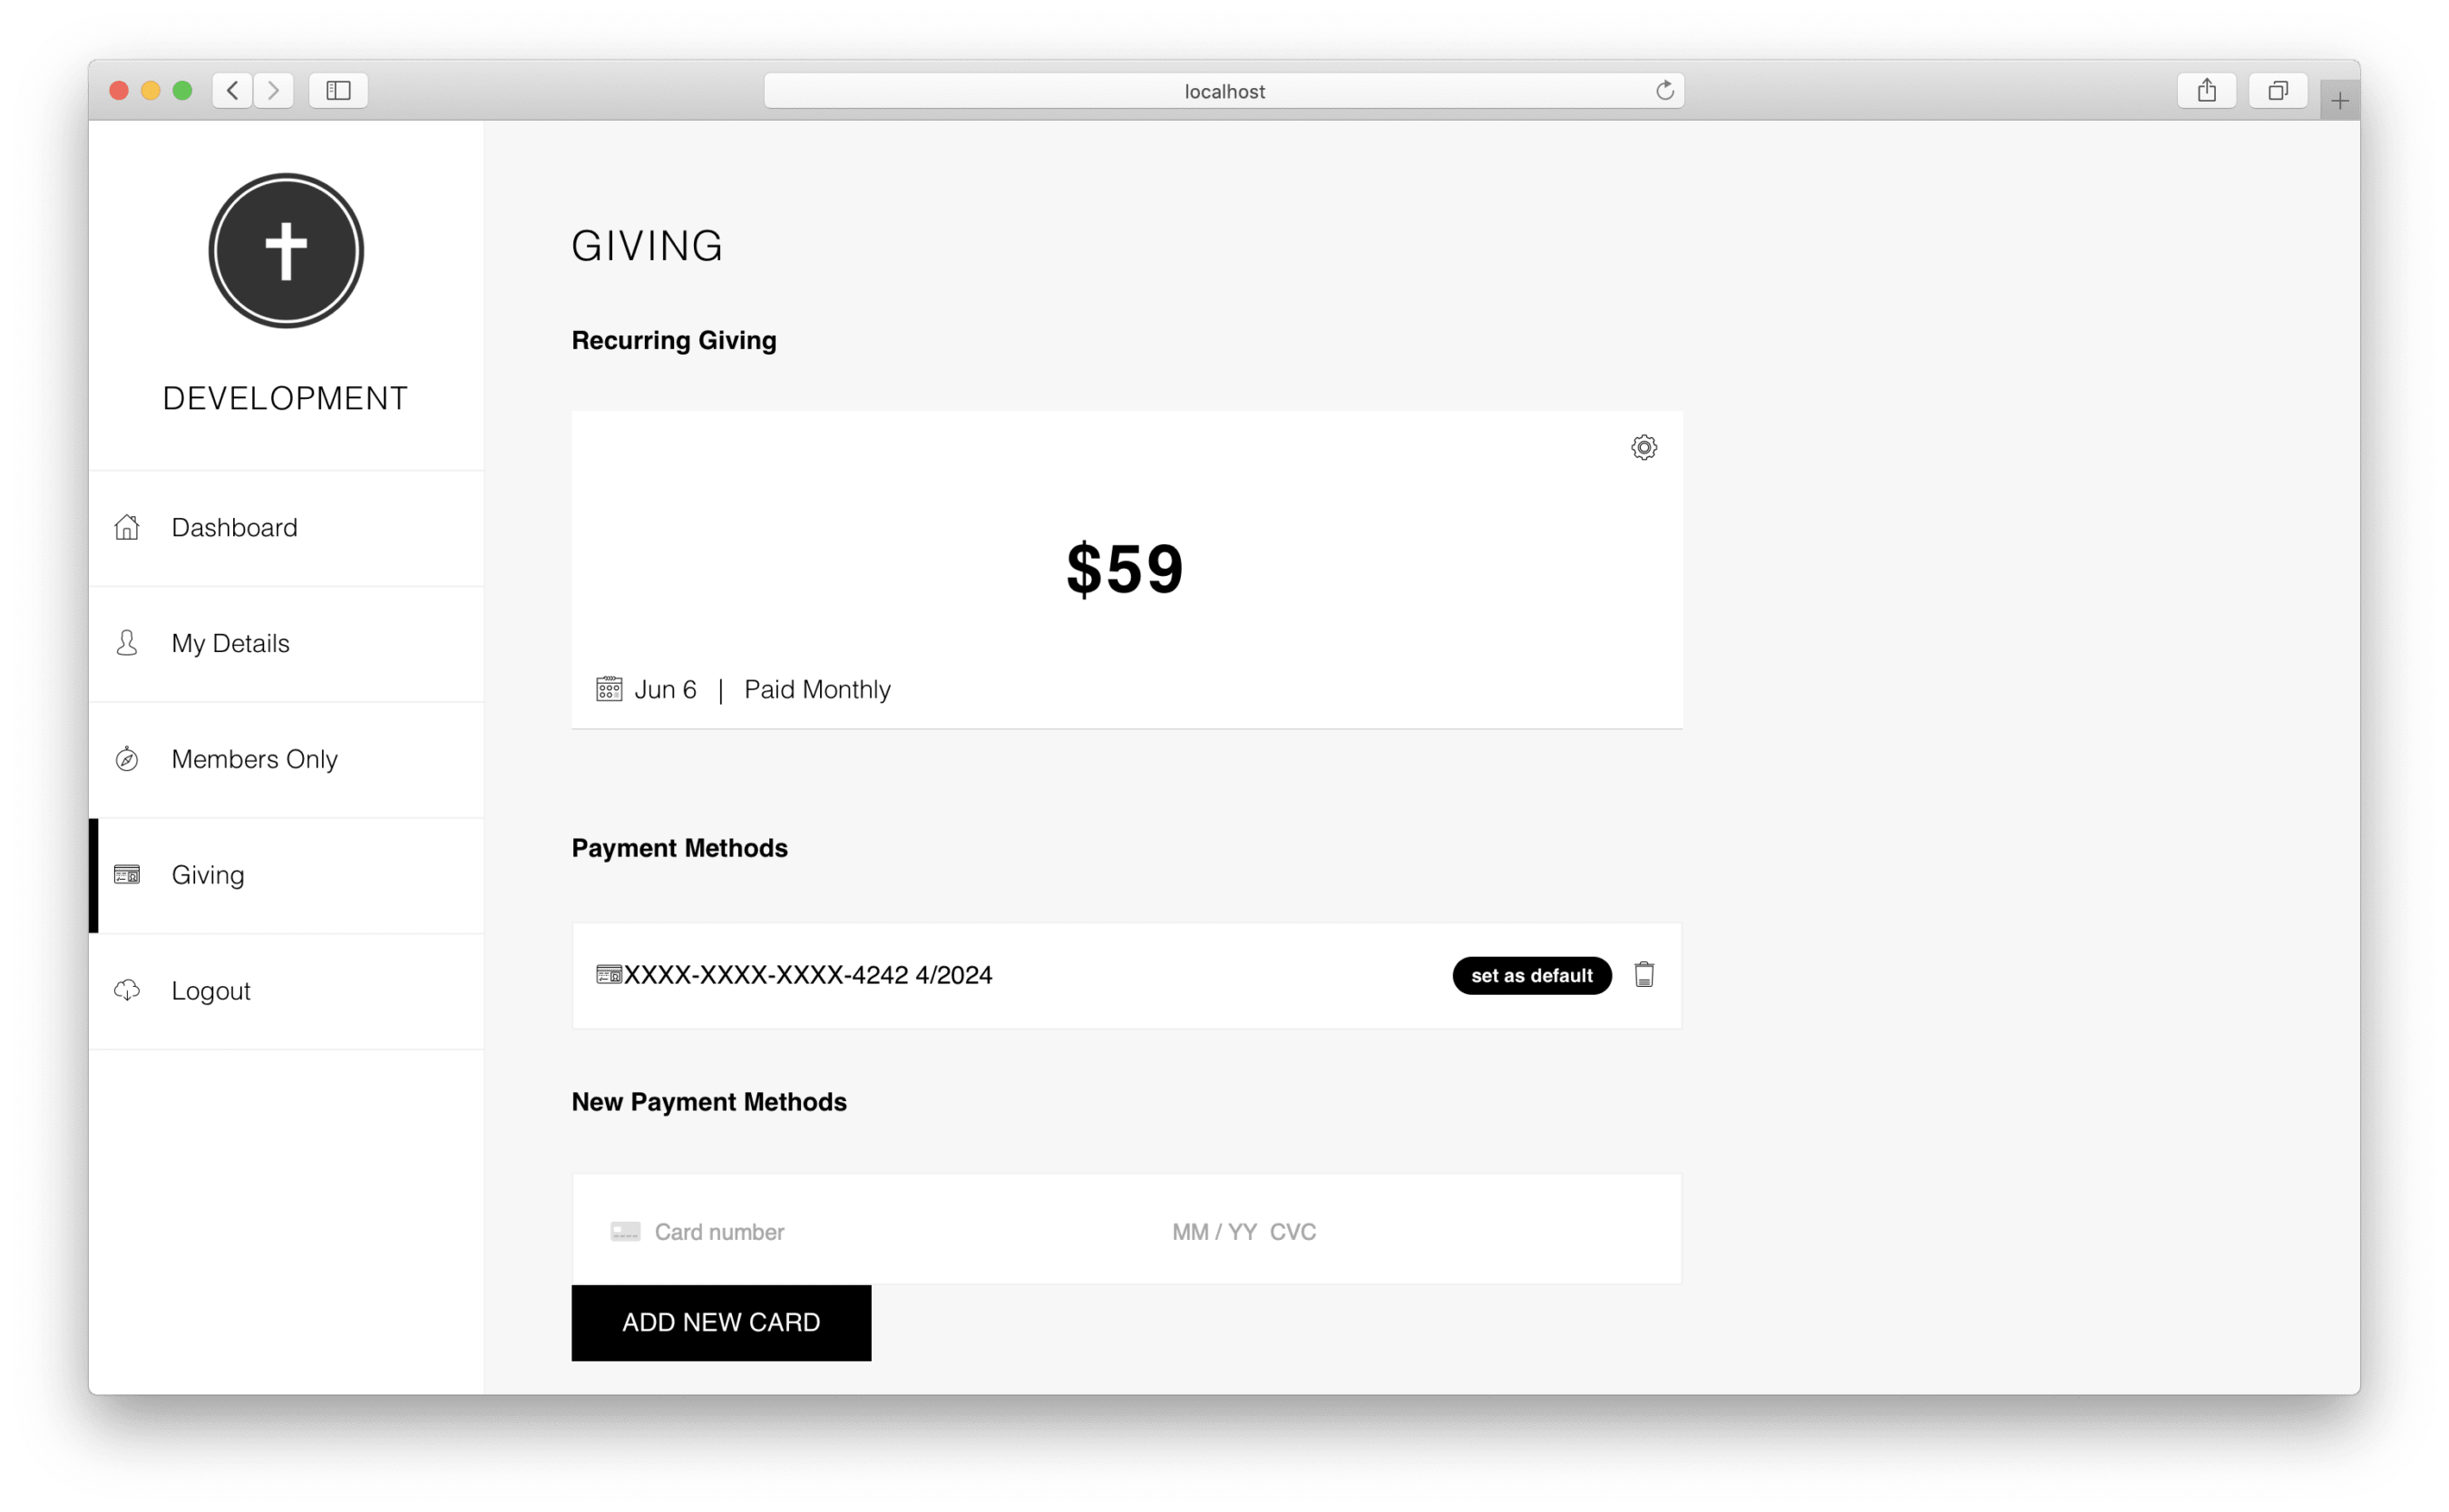2449x1512 pixels.
Task: Click the ADD NEW CARD button
Action: [x=721, y=1323]
